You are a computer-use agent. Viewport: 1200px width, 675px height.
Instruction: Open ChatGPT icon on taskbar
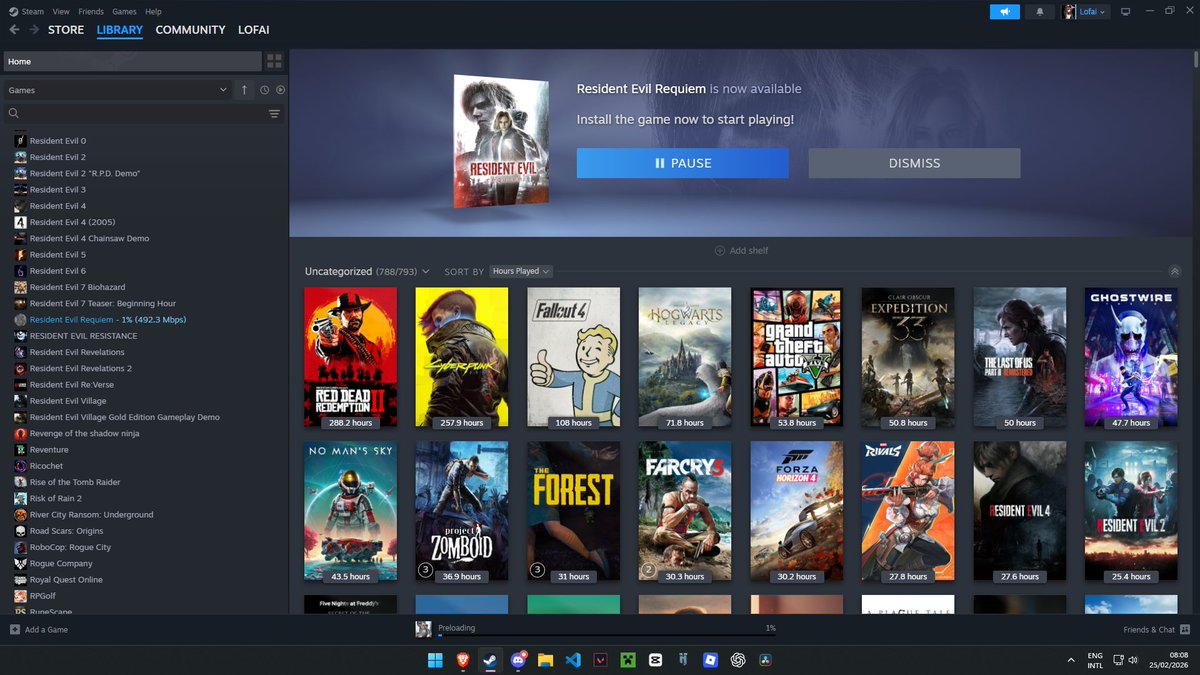[x=738, y=660]
